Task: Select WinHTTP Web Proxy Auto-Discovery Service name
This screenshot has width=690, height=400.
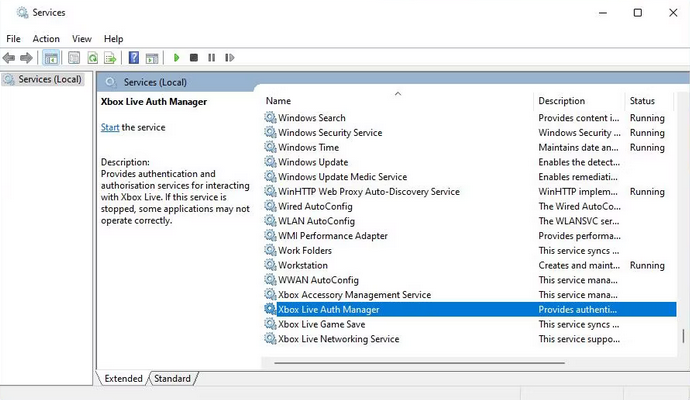Action: click(369, 191)
